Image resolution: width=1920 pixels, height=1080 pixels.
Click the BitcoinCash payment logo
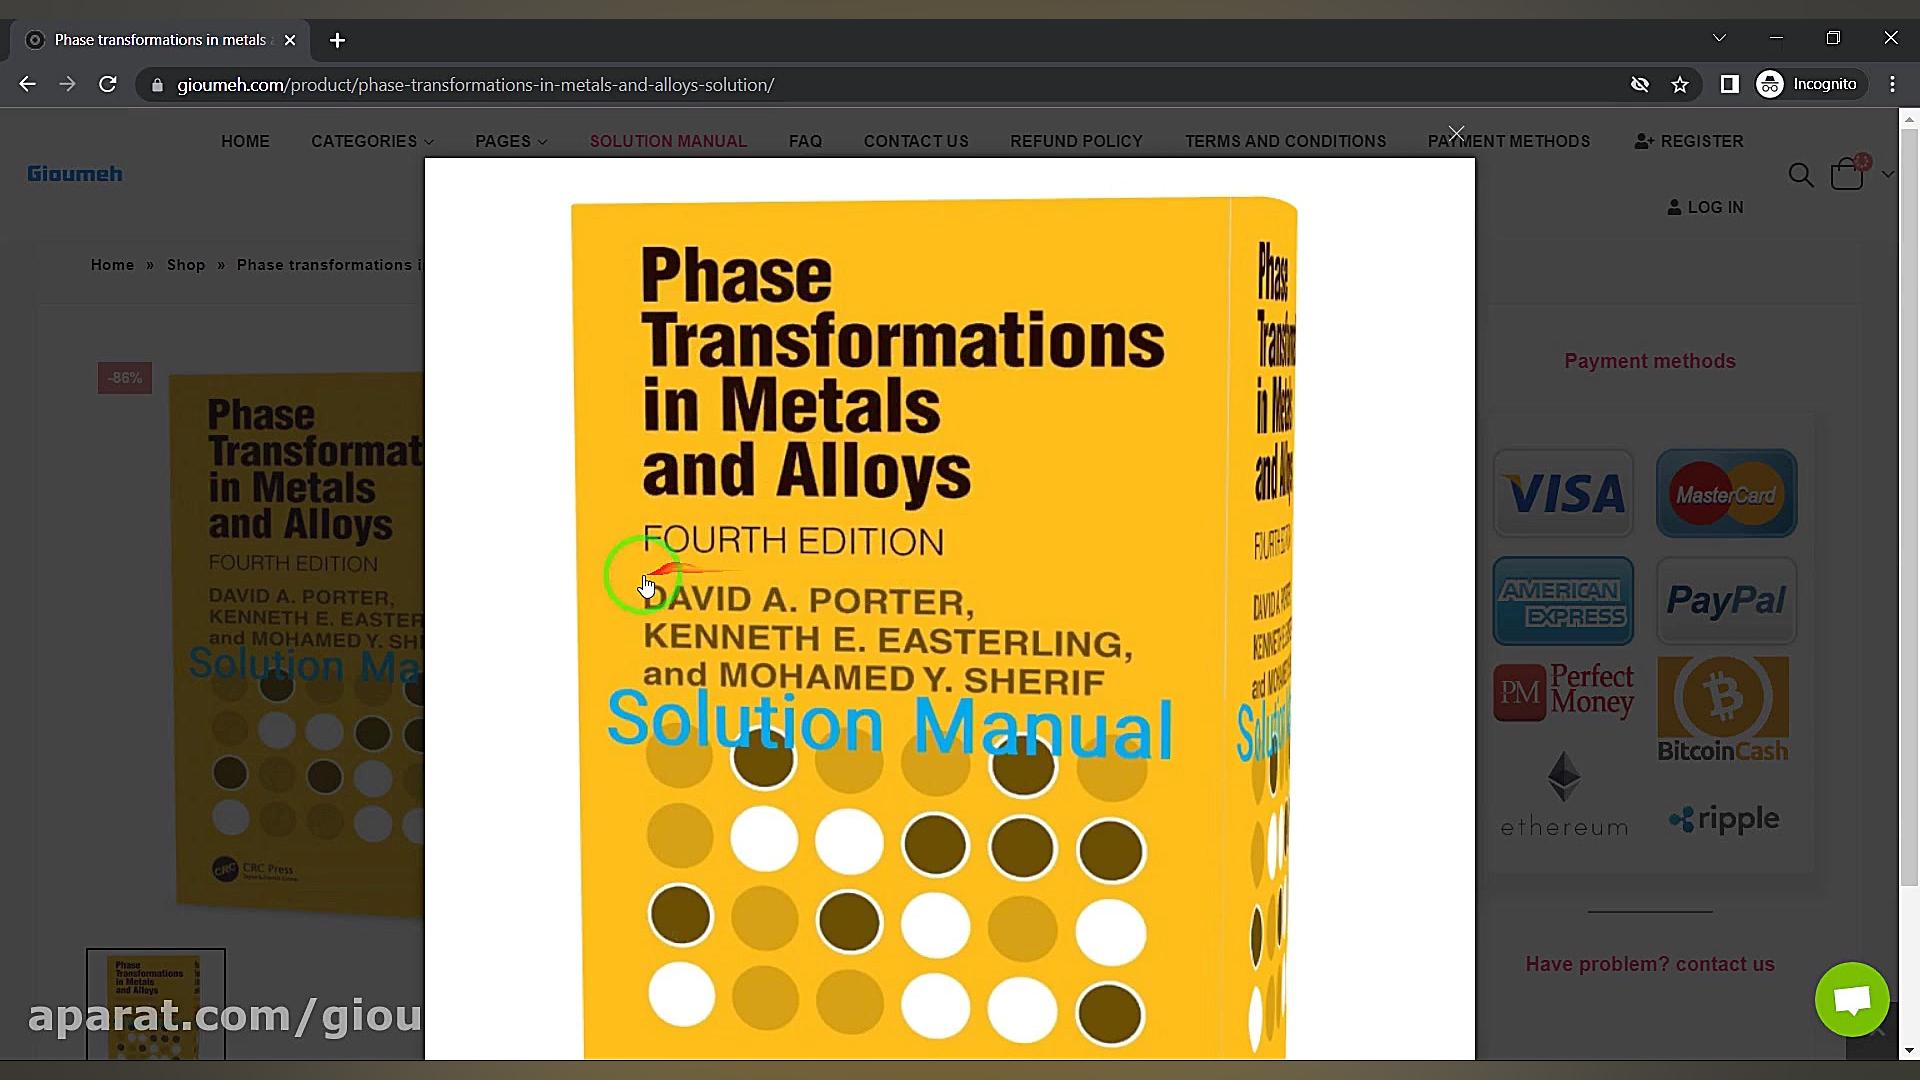(x=1723, y=709)
